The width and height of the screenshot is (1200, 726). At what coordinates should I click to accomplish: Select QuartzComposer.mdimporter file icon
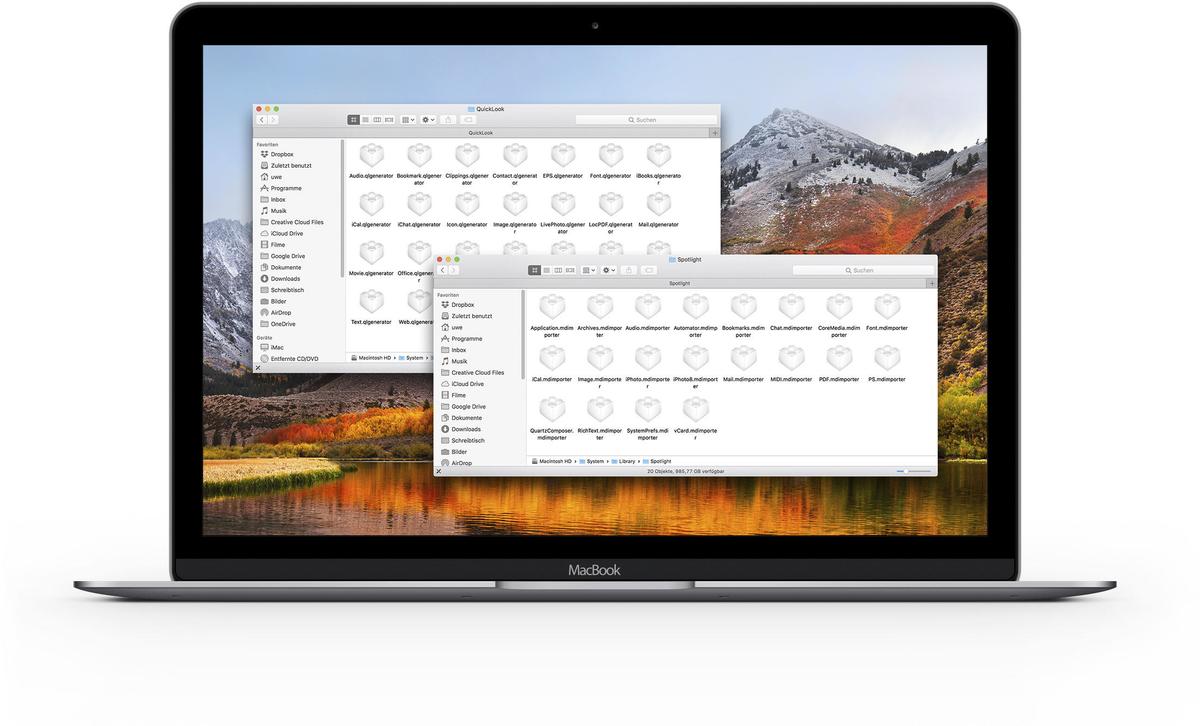pyautogui.click(x=552, y=410)
